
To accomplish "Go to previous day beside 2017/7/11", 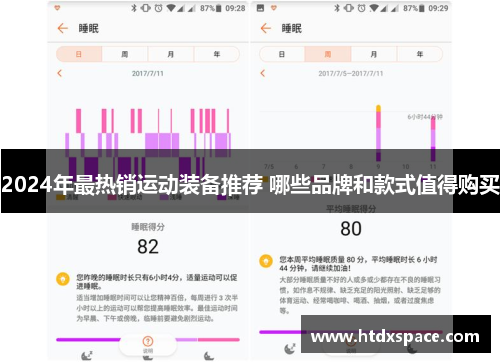I will click(x=60, y=73).
